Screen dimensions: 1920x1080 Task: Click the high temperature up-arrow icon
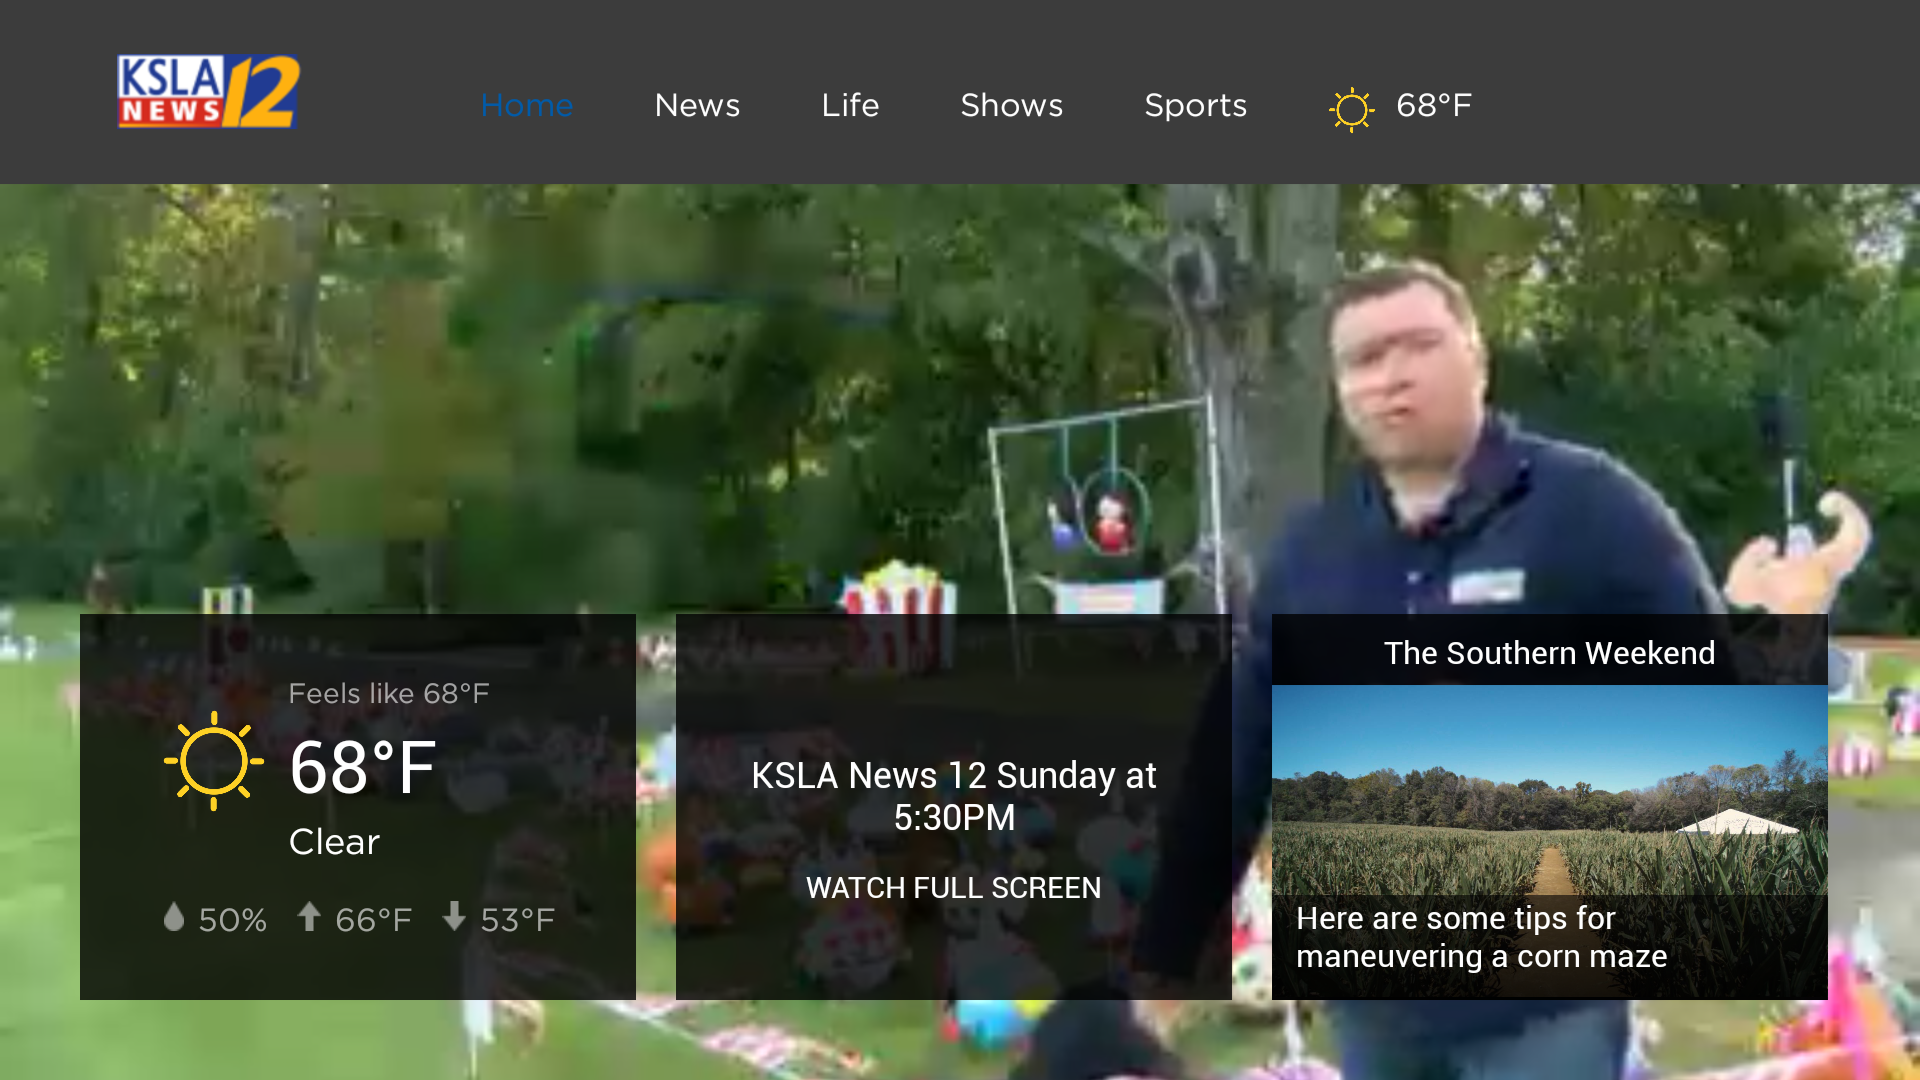[x=310, y=917]
